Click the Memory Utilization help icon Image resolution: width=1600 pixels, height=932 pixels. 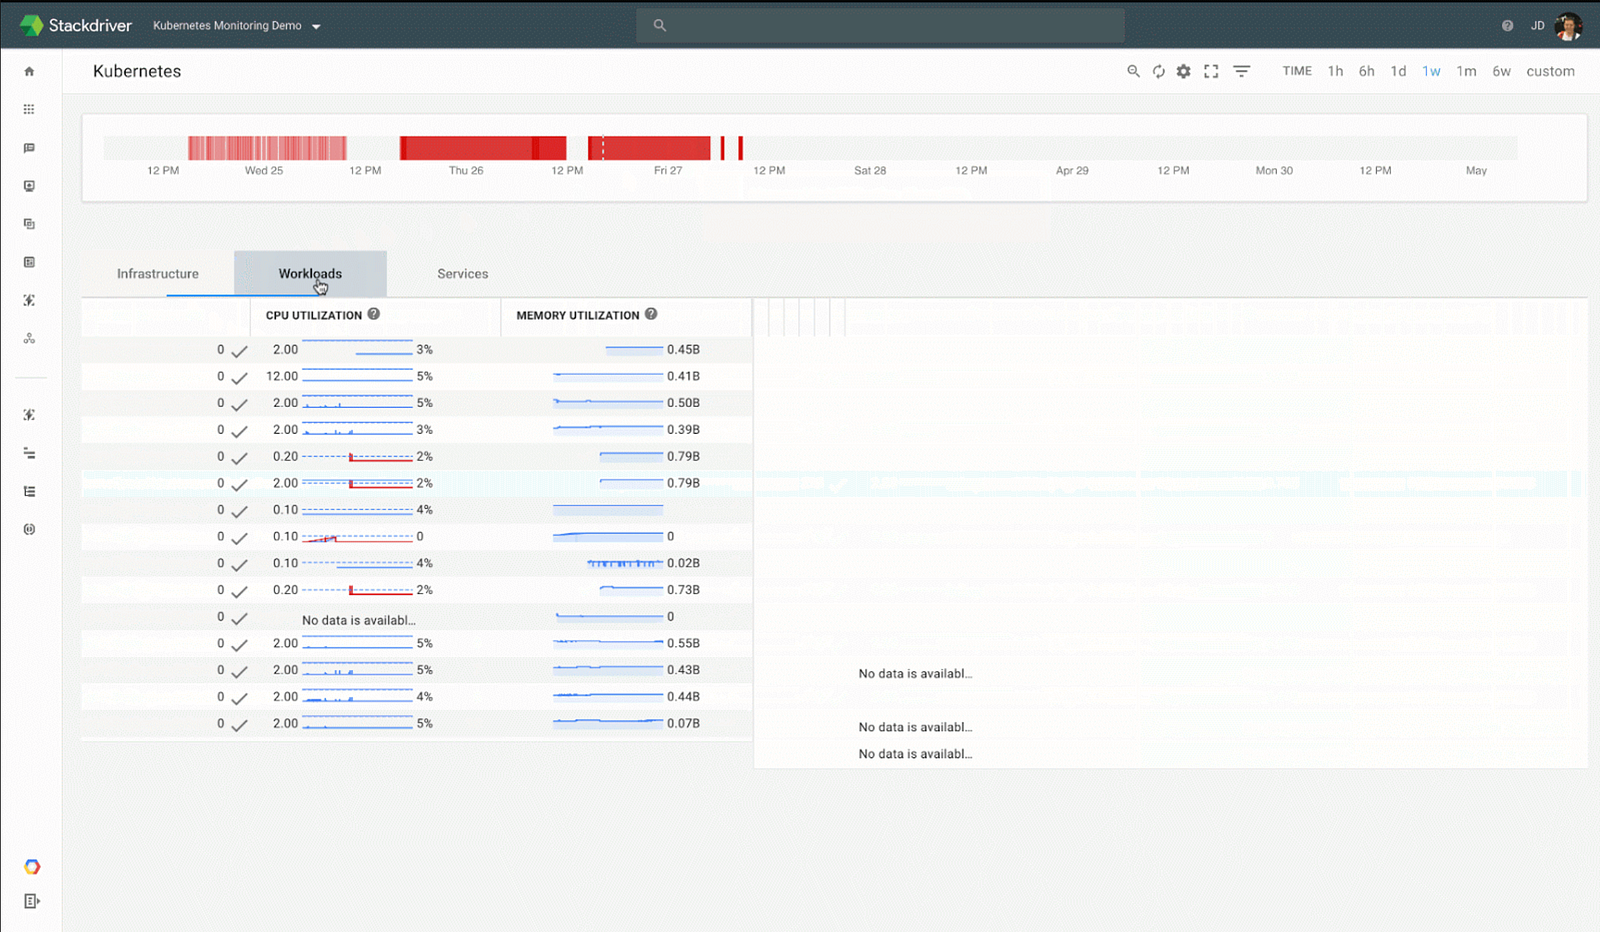(651, 314)
